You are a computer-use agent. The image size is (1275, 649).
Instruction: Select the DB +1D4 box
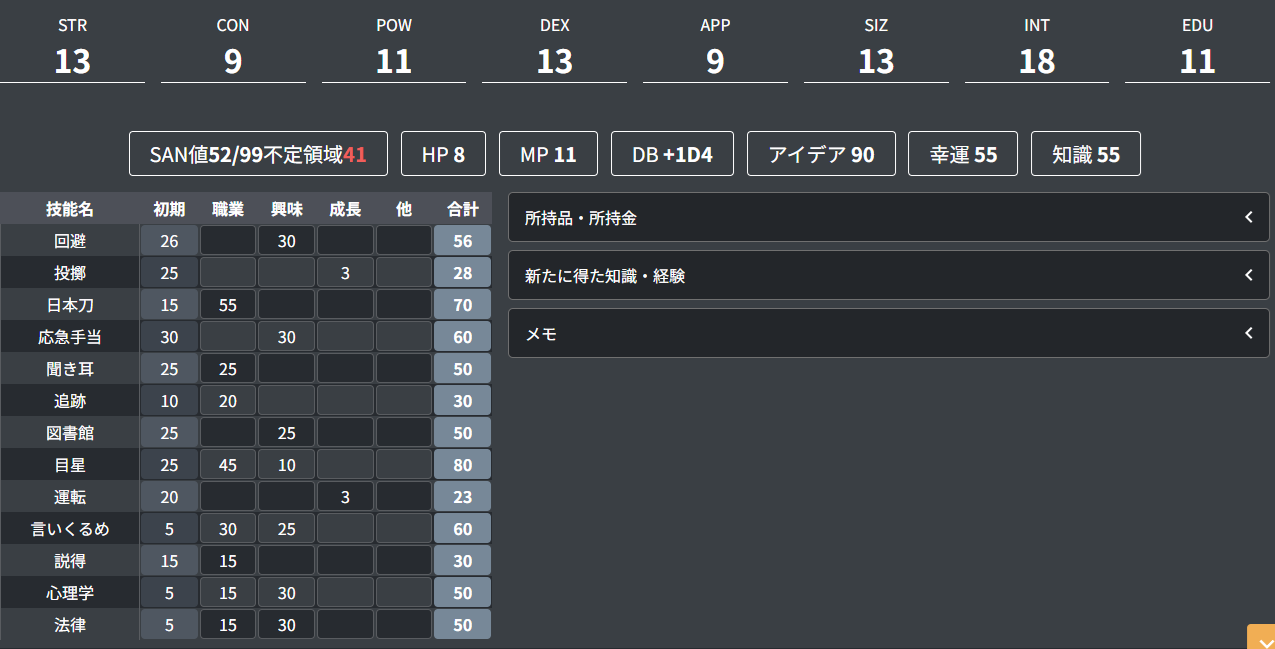(672, 154)
